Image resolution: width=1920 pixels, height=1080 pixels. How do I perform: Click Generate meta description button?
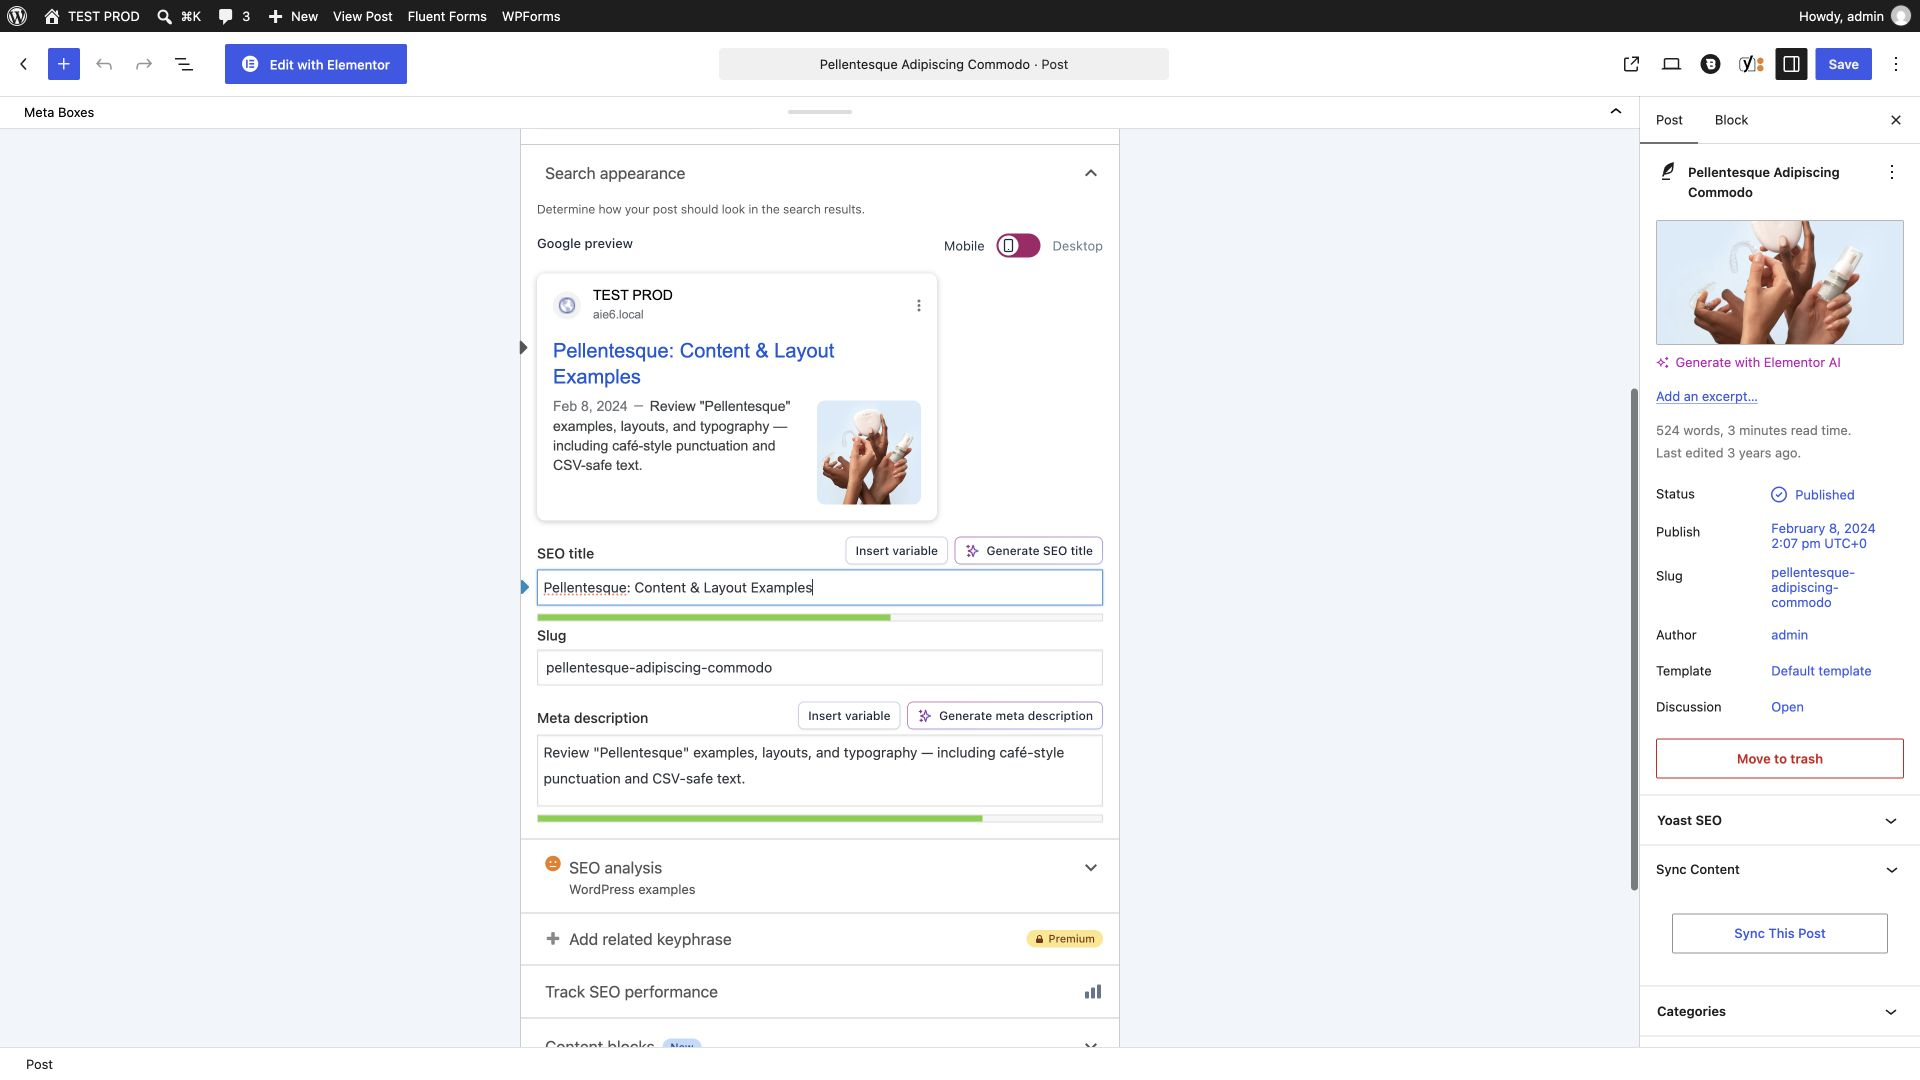[1005, 716]
